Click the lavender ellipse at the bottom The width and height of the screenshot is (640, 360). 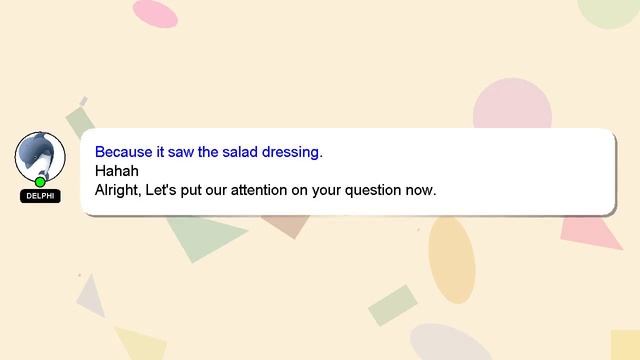pyautogui.click(x=449, y=343)
